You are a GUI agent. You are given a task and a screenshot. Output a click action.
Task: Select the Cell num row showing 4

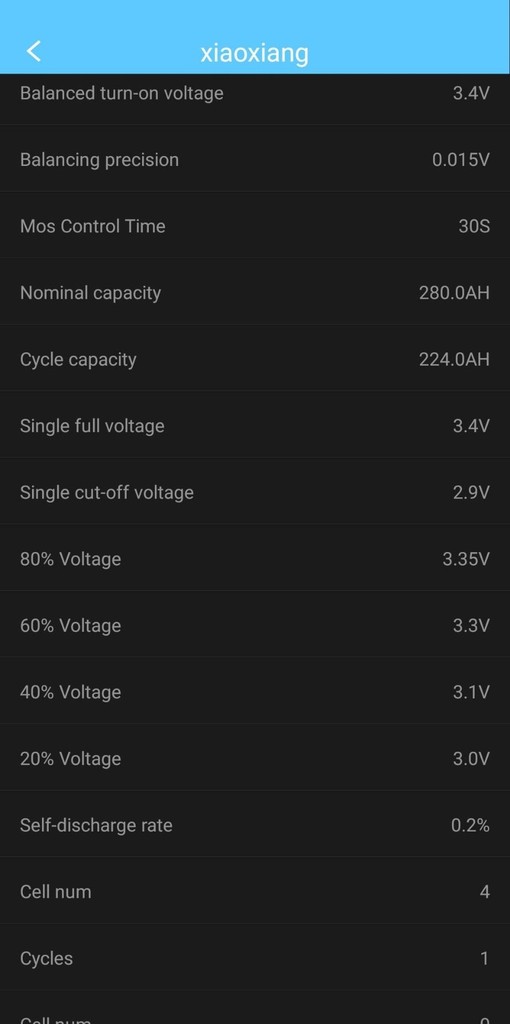click(255, 892)
